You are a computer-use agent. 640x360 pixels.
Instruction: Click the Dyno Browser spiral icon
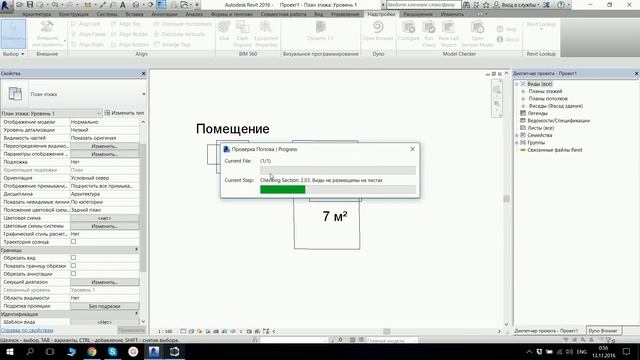point(378,27)
